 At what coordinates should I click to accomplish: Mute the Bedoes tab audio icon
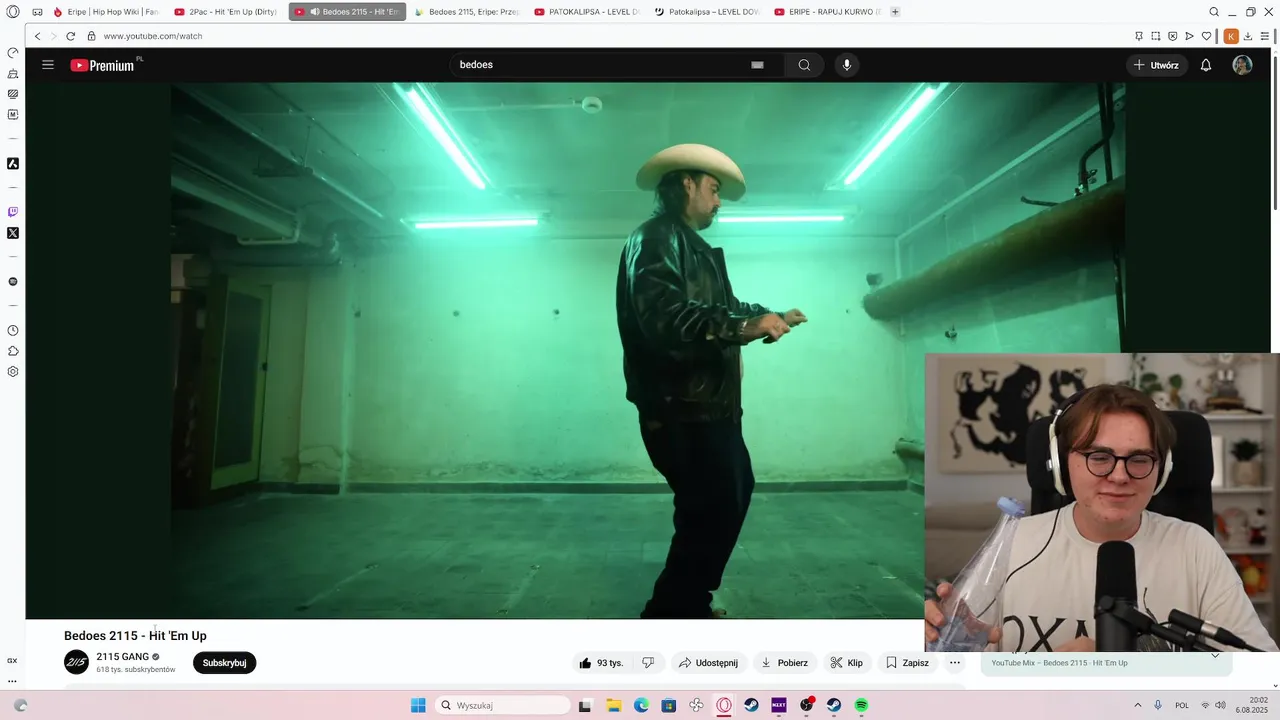[314, 12]
